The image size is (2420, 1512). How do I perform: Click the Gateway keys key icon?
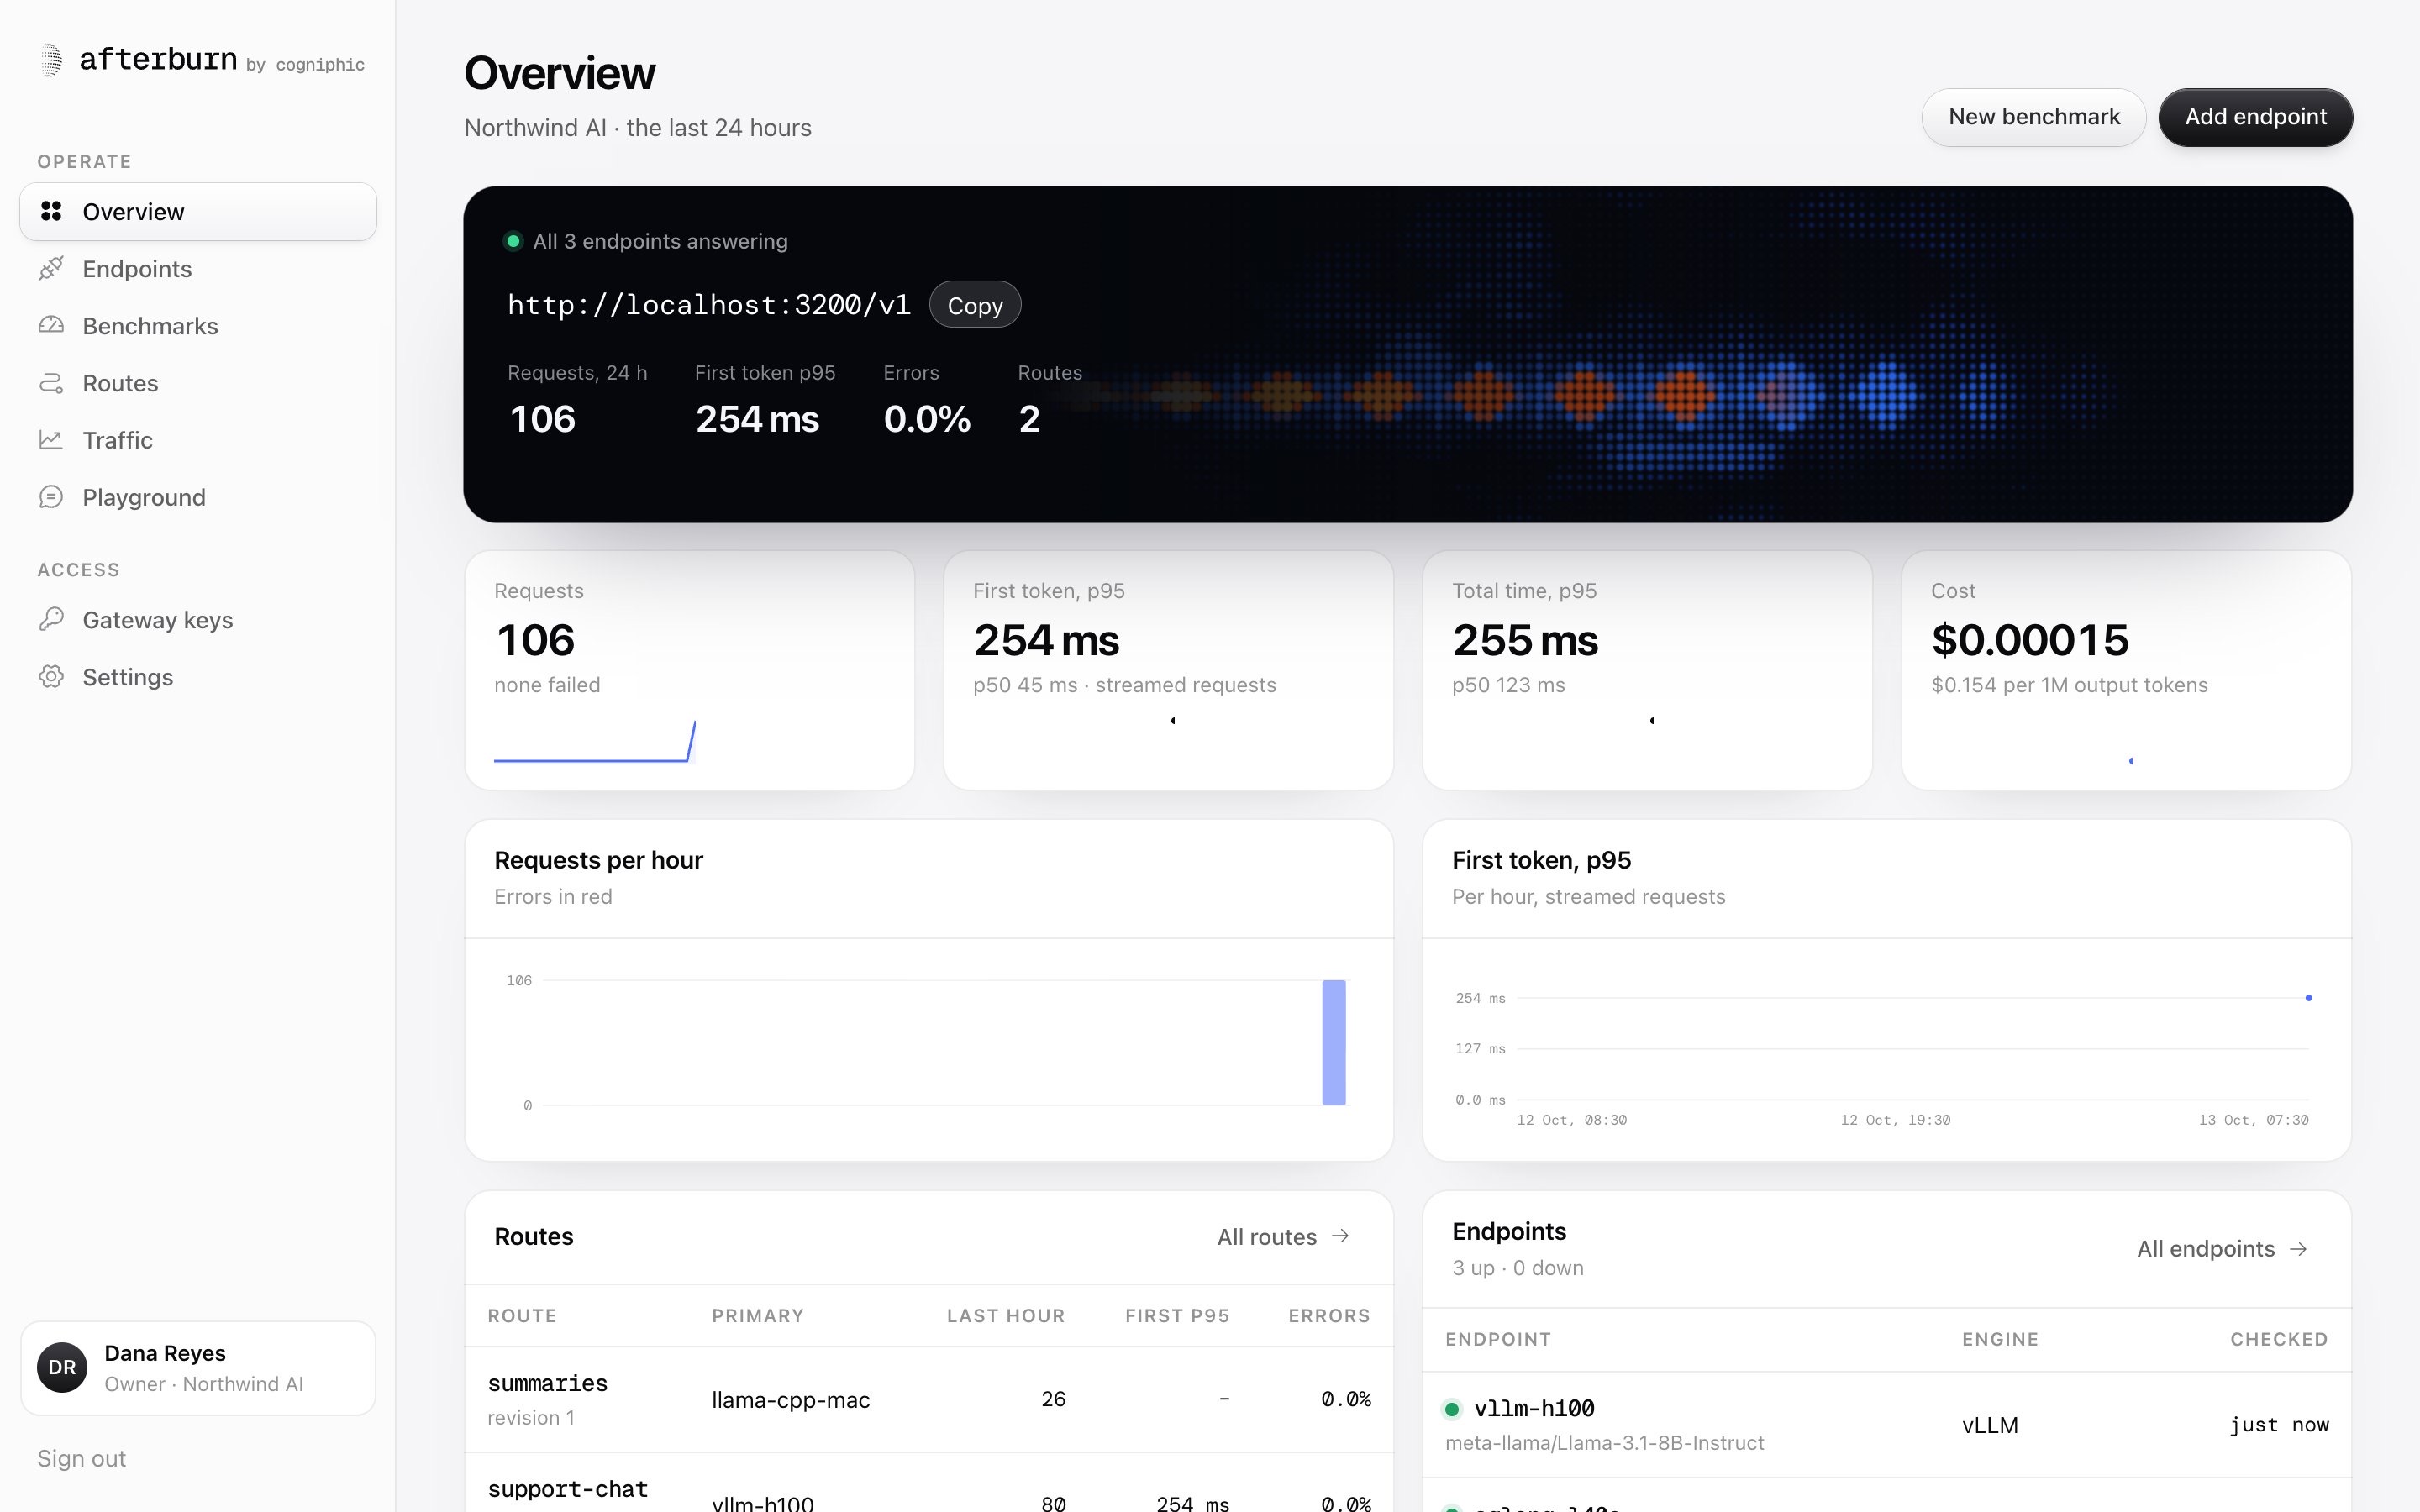51,619
